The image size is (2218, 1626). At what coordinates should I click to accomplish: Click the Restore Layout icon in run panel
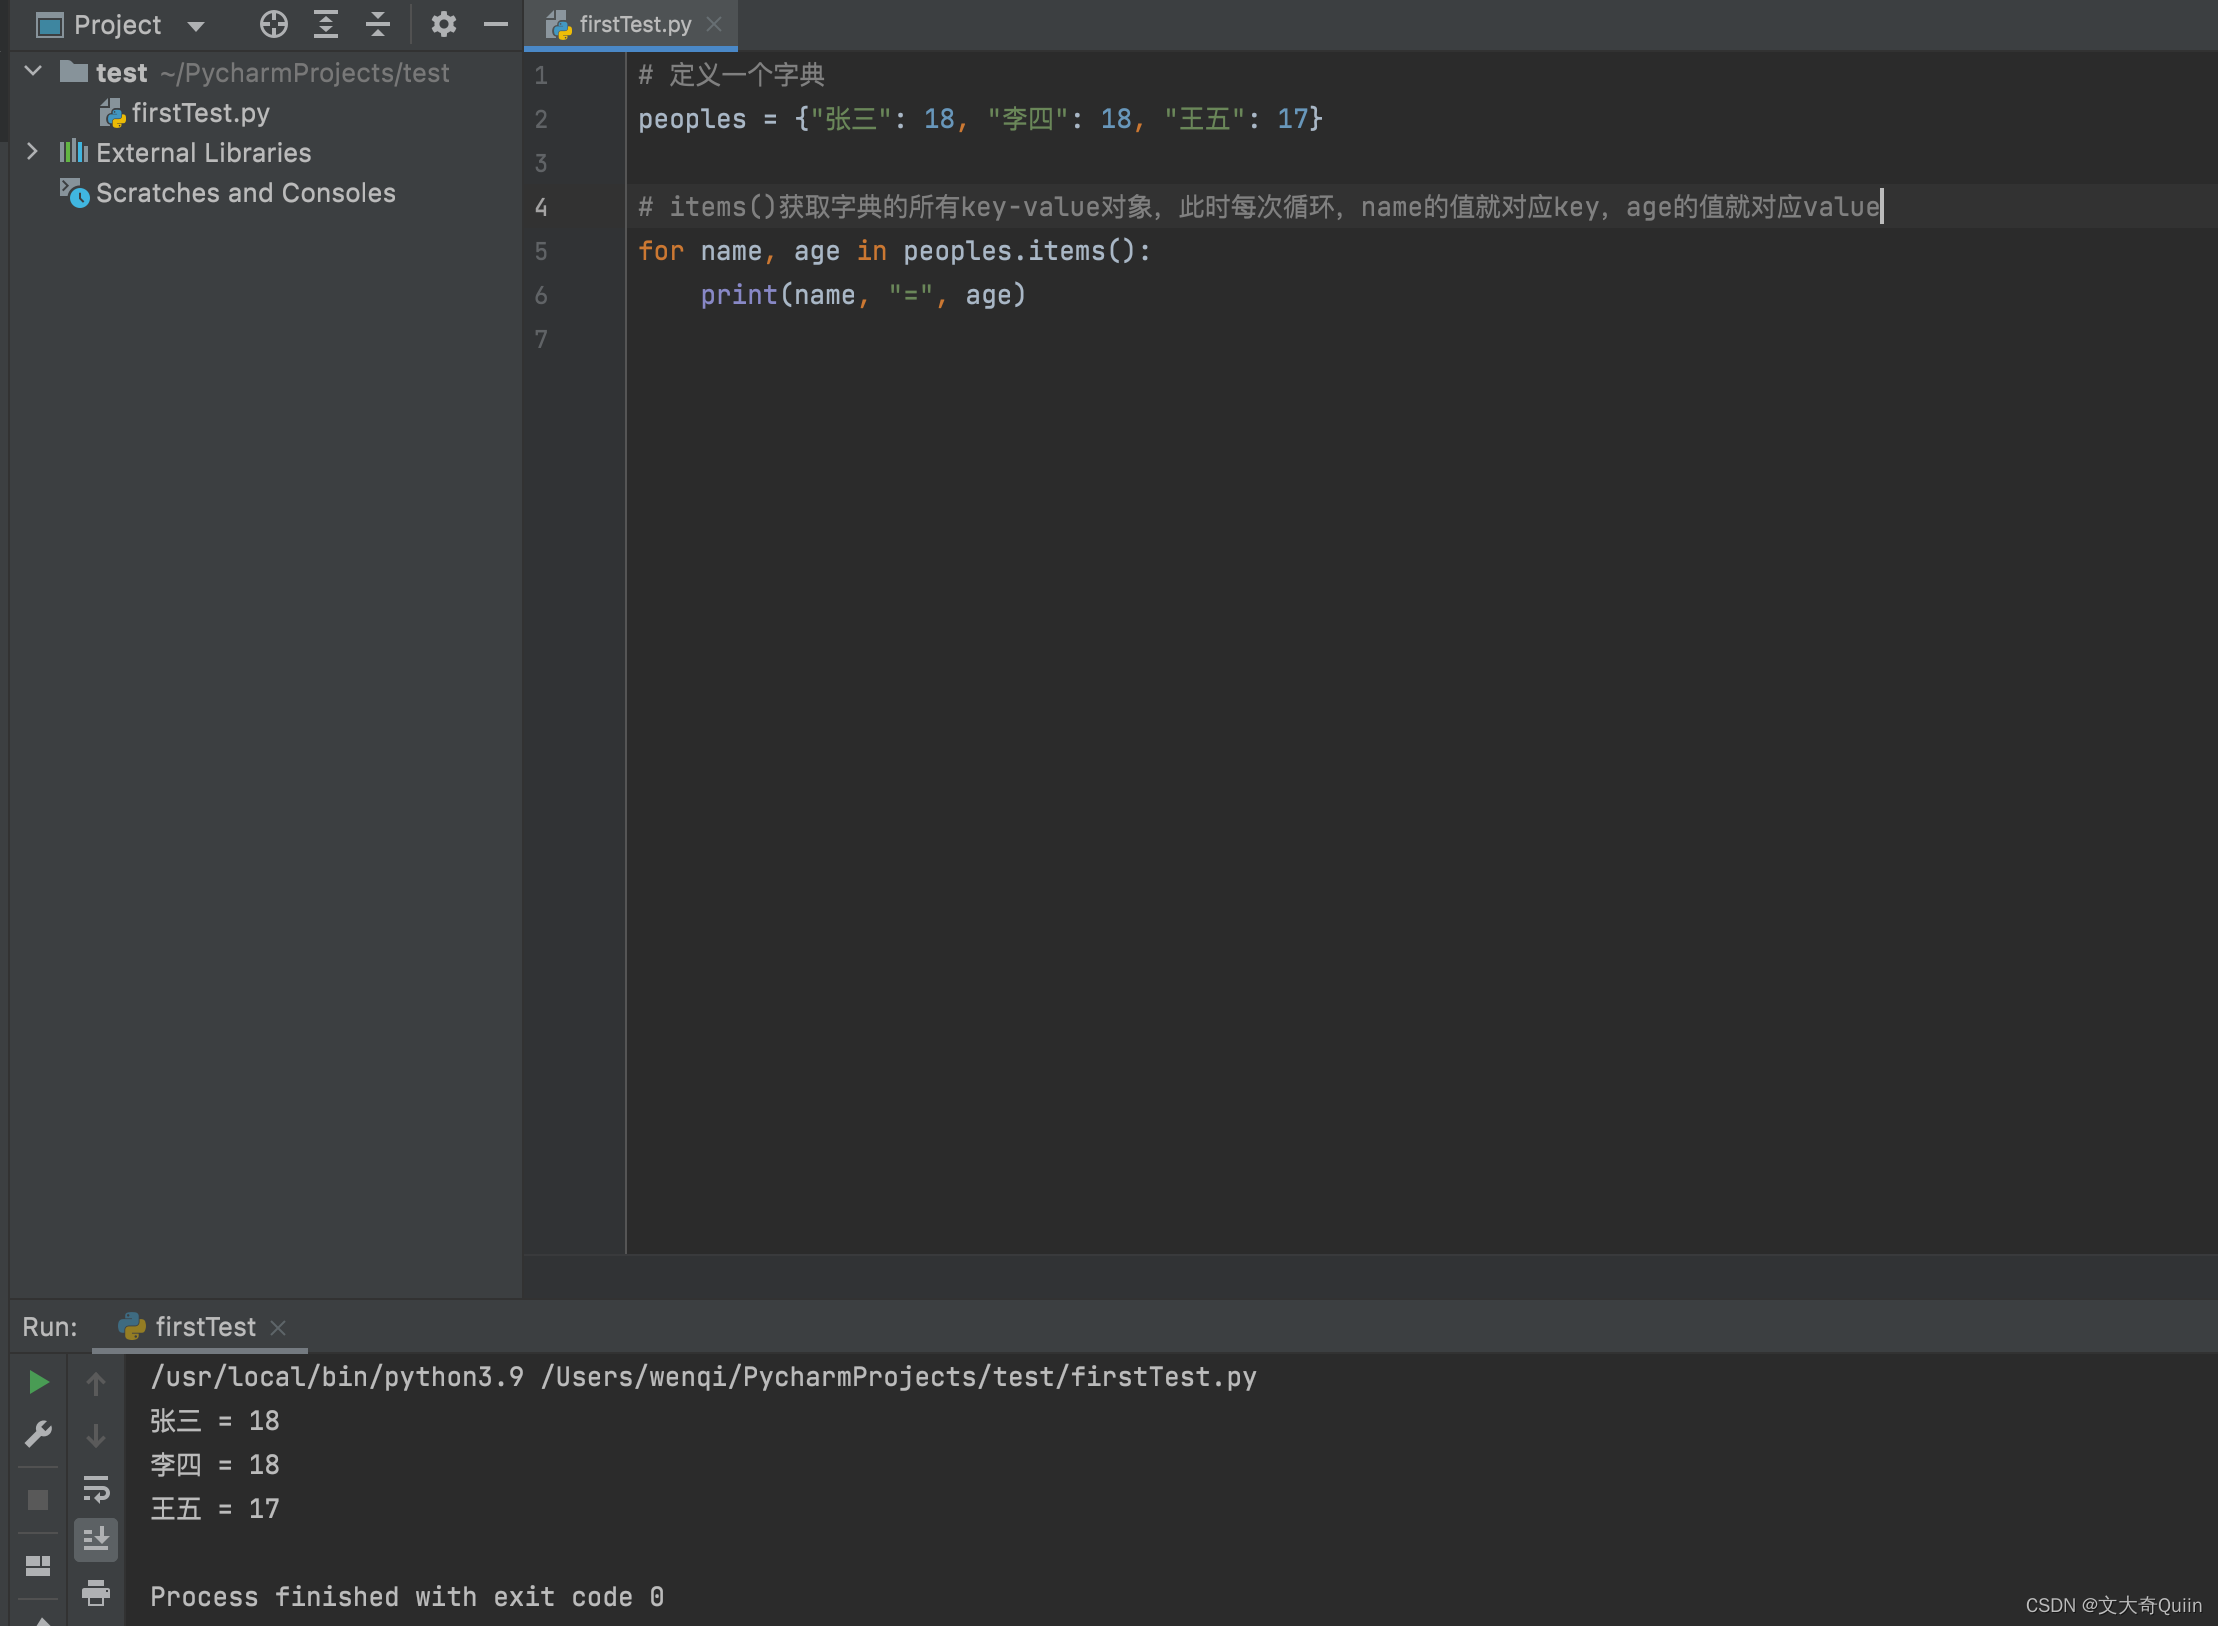click(x=38, y=1565)
